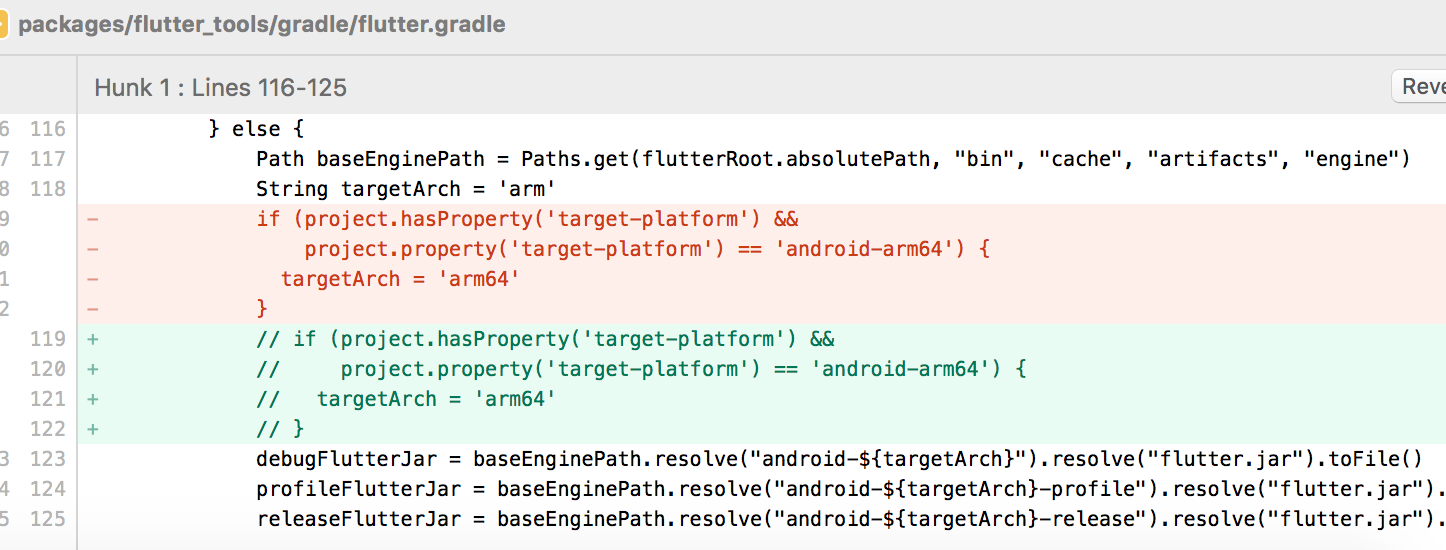
Task: Click the String targetArch = 'arm' line
Action: [x=406, y=189]
